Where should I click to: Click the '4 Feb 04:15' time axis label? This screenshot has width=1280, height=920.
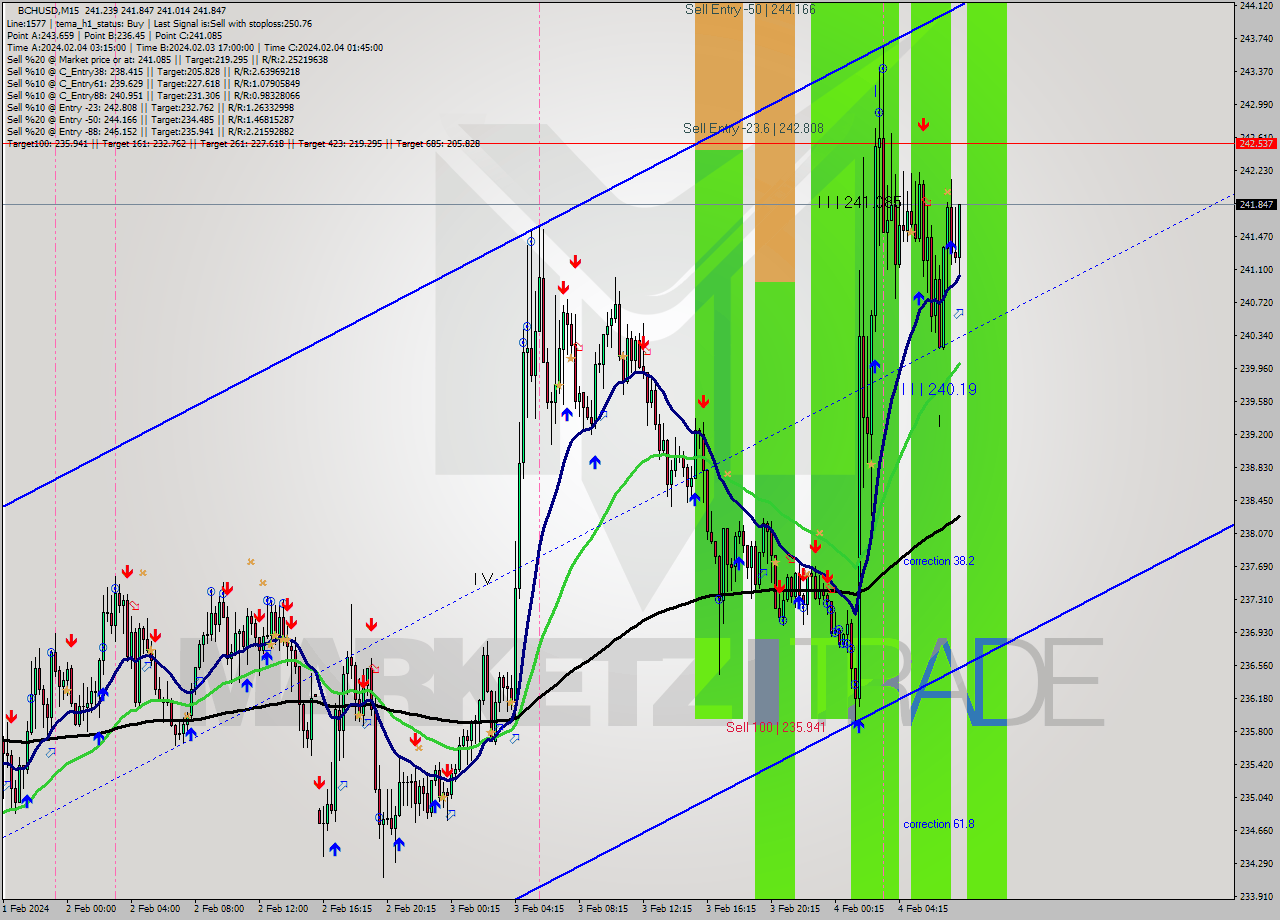click(x=923, y=910)
